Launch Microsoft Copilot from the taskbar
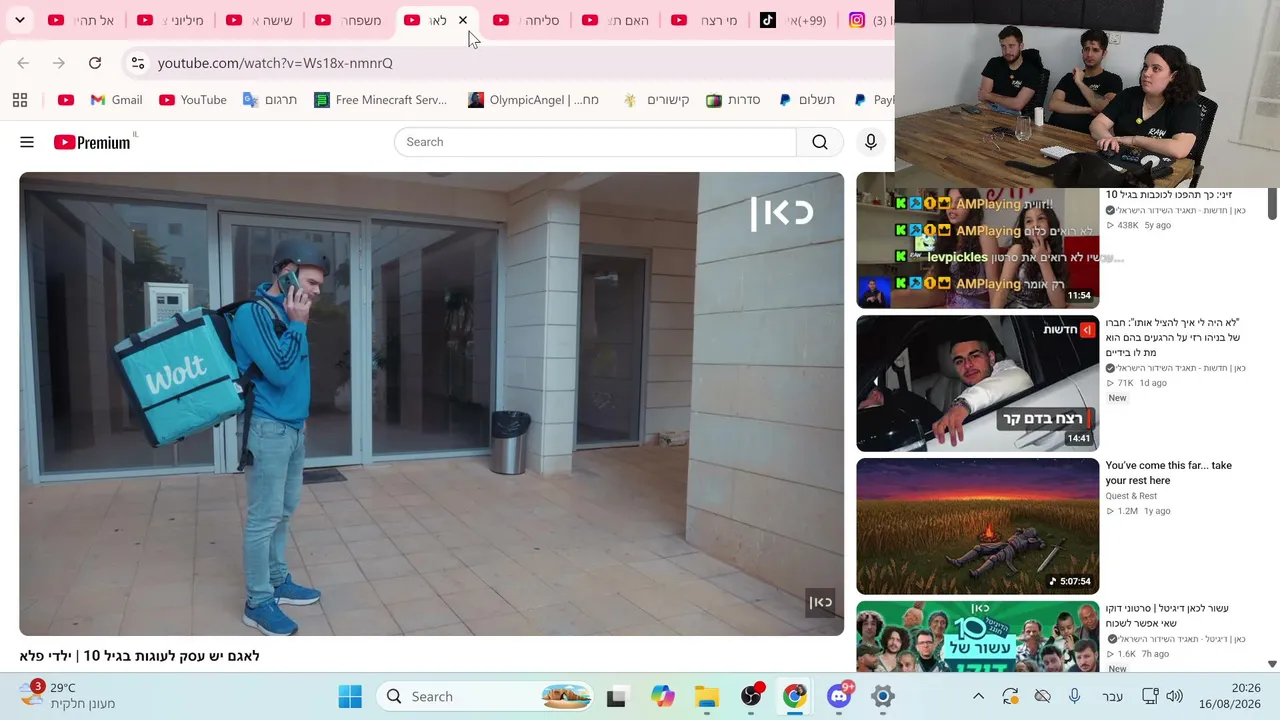This screenshot has height=720, width=1280. [662, 697]
